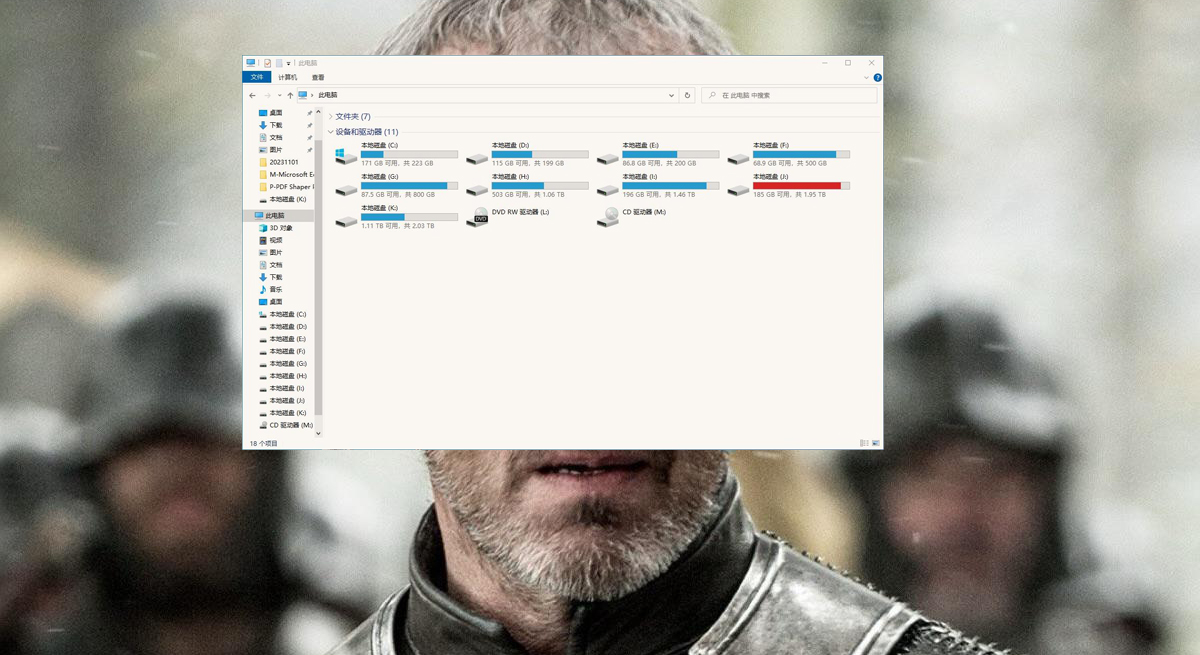Open the address bar history dropdown
1200x655 pixels.
(x=672, y=96)
